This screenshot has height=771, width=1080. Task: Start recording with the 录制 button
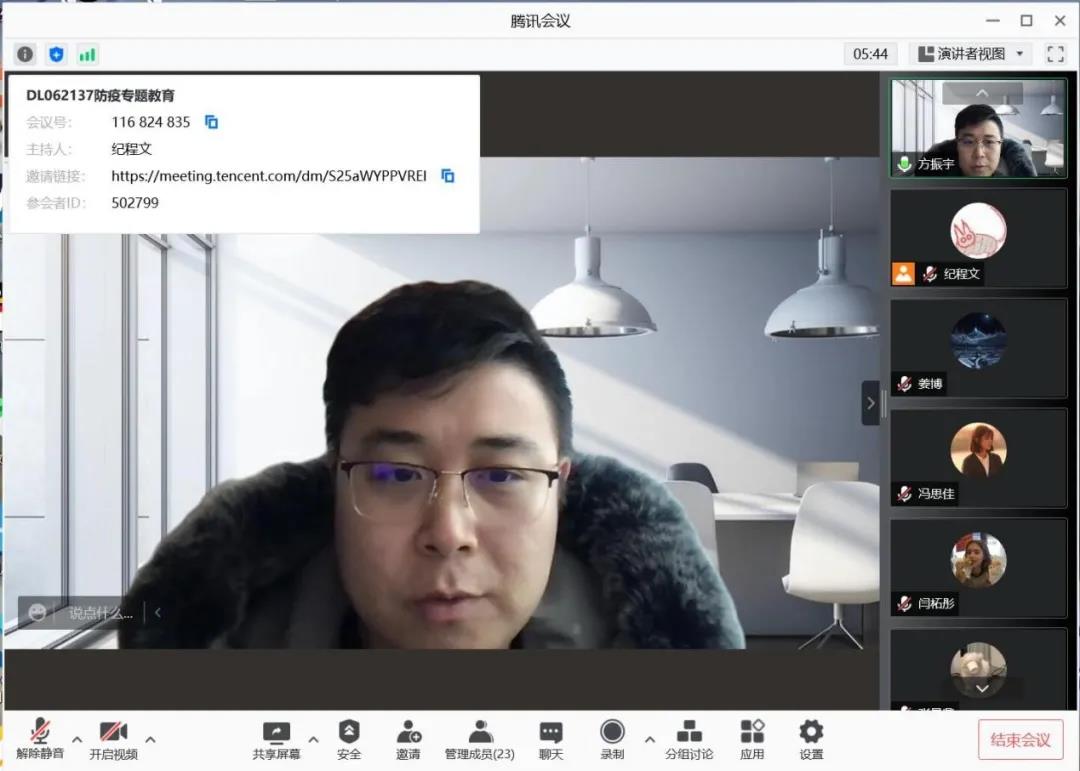coord(612,739)
